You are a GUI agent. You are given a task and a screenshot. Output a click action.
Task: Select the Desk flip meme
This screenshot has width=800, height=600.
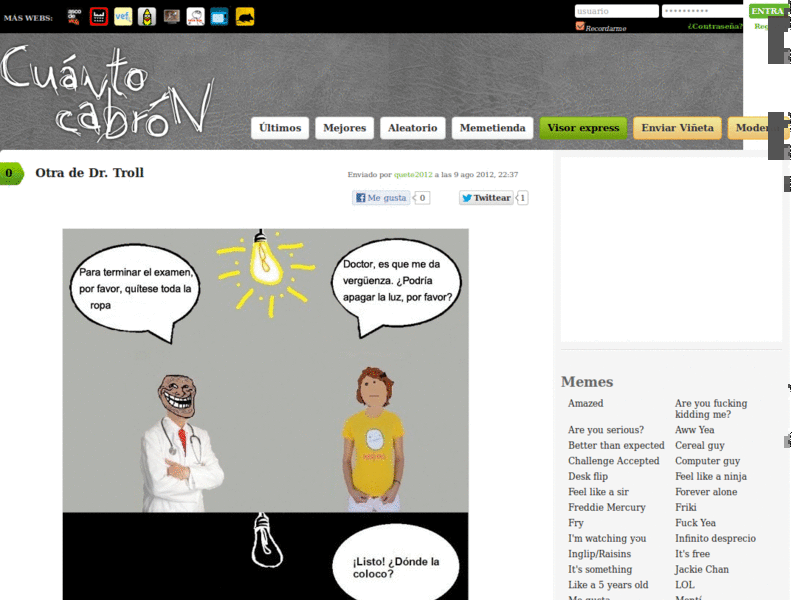pyautogui.click(x=588, y=476)
